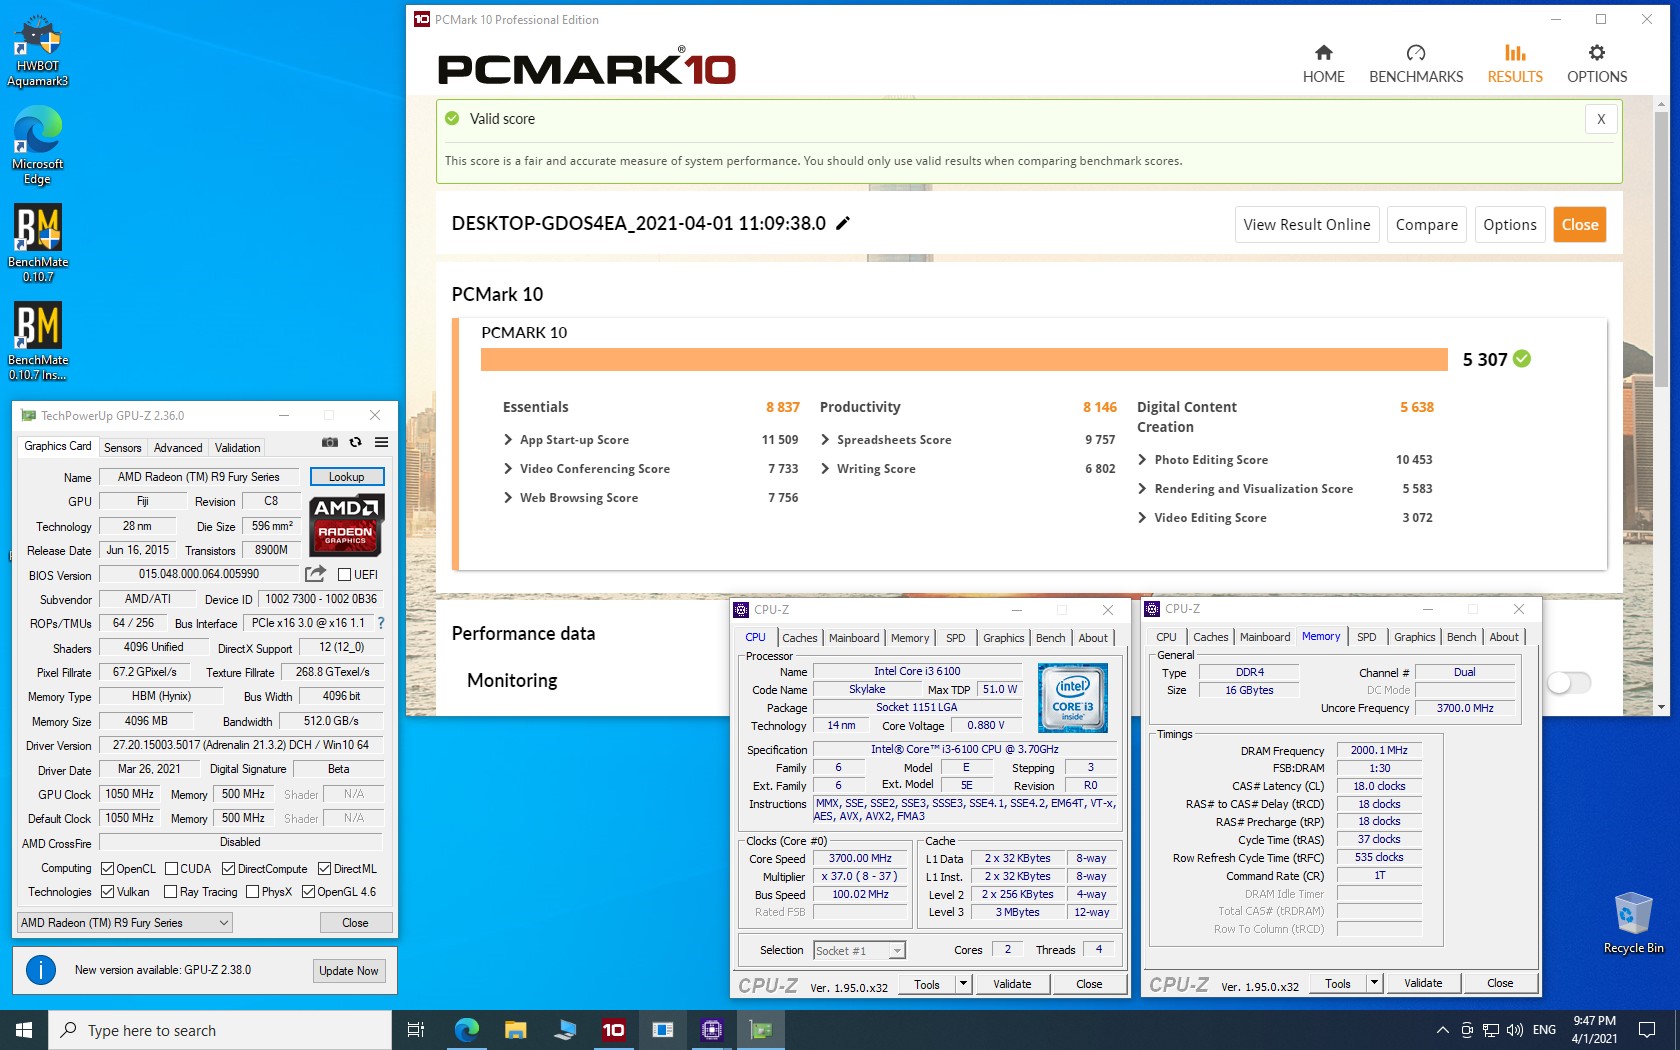Take a GPU-Z screenshot with camera icon
Screen dimensions: 1680x1050
[x=329, y=442]
